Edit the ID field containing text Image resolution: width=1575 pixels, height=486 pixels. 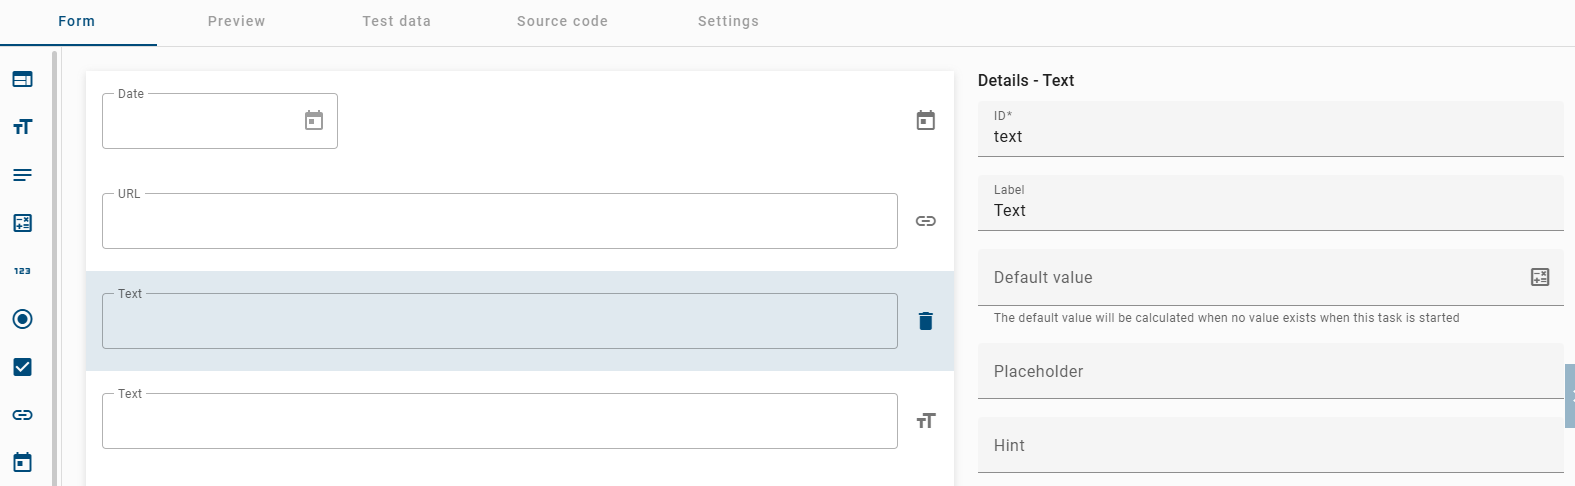point(1271,129)
